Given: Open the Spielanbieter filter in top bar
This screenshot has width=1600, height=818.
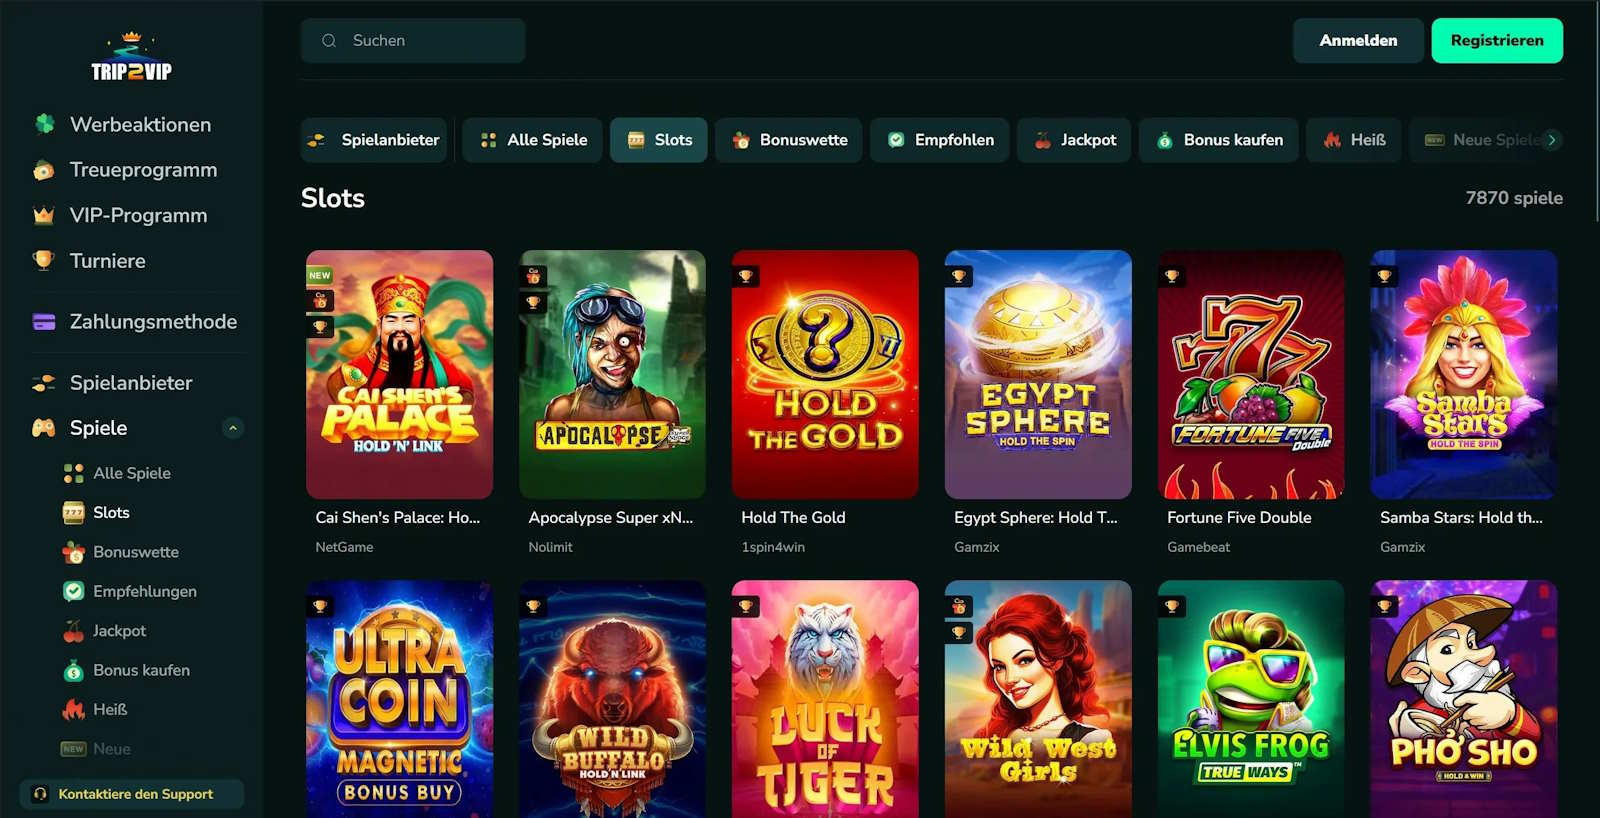Looking at the screenshot, I should [374, 140].
